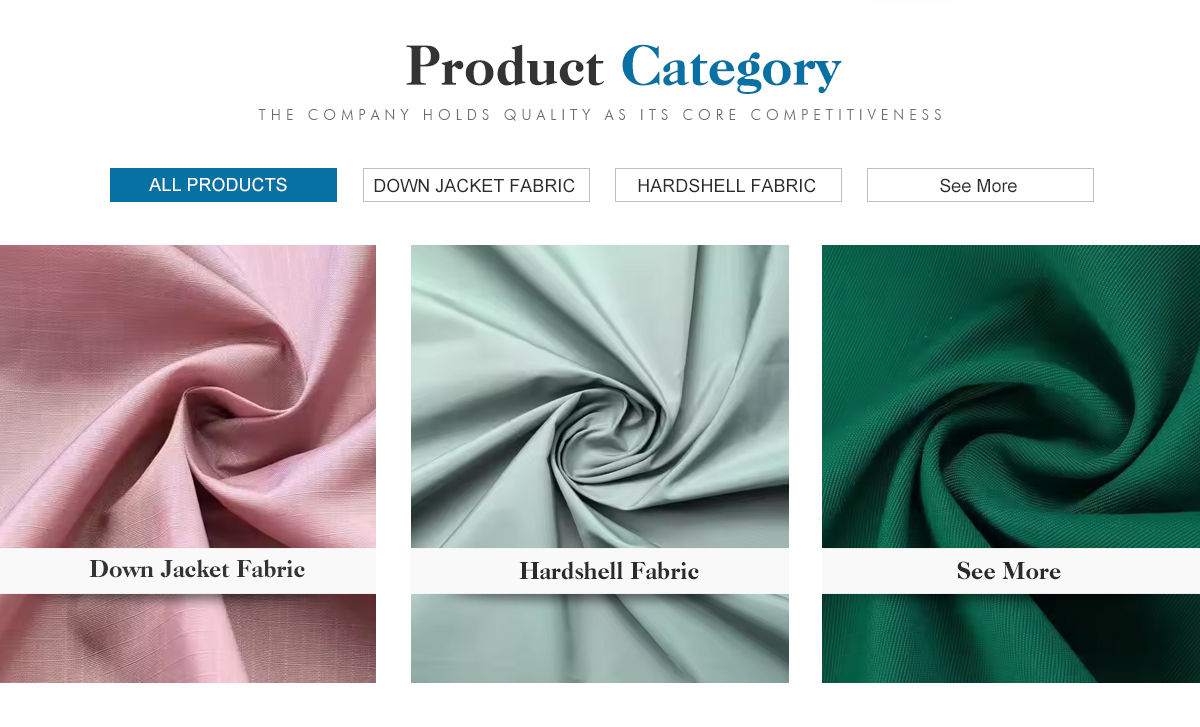Click the word COMPETITIVENESS in tagline
Image resolution: width=1200 pixels, height=727 pixels.
pyautogui.click(x=847, y=115)
